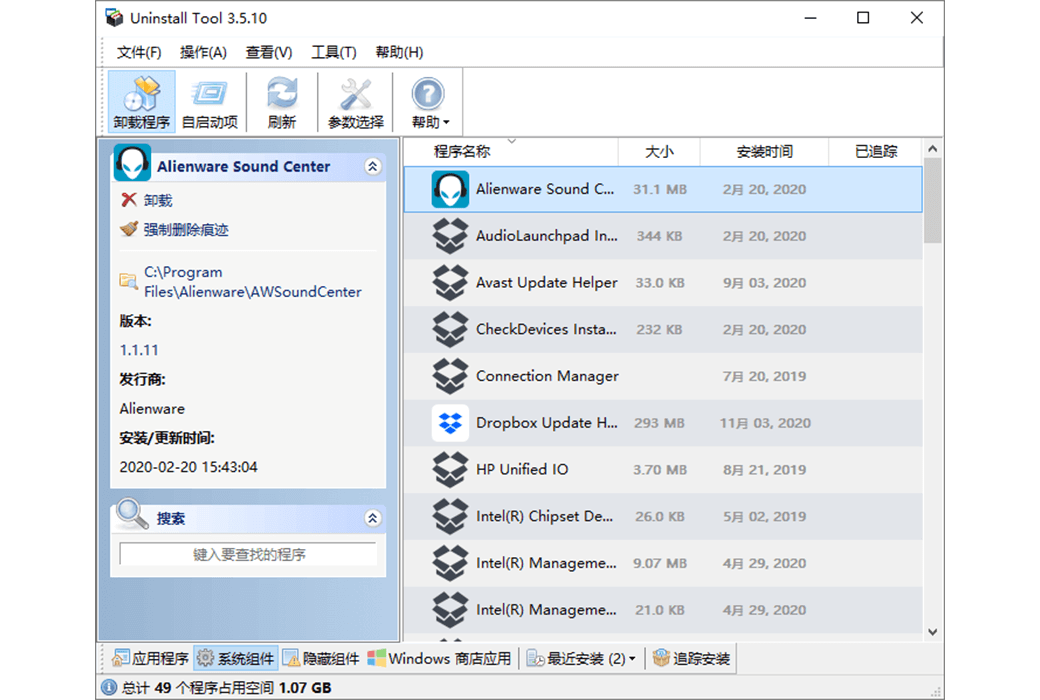Click HP Unified IO row icon
The width and height of the screenshot is (1040, 700).
point(450,470)
